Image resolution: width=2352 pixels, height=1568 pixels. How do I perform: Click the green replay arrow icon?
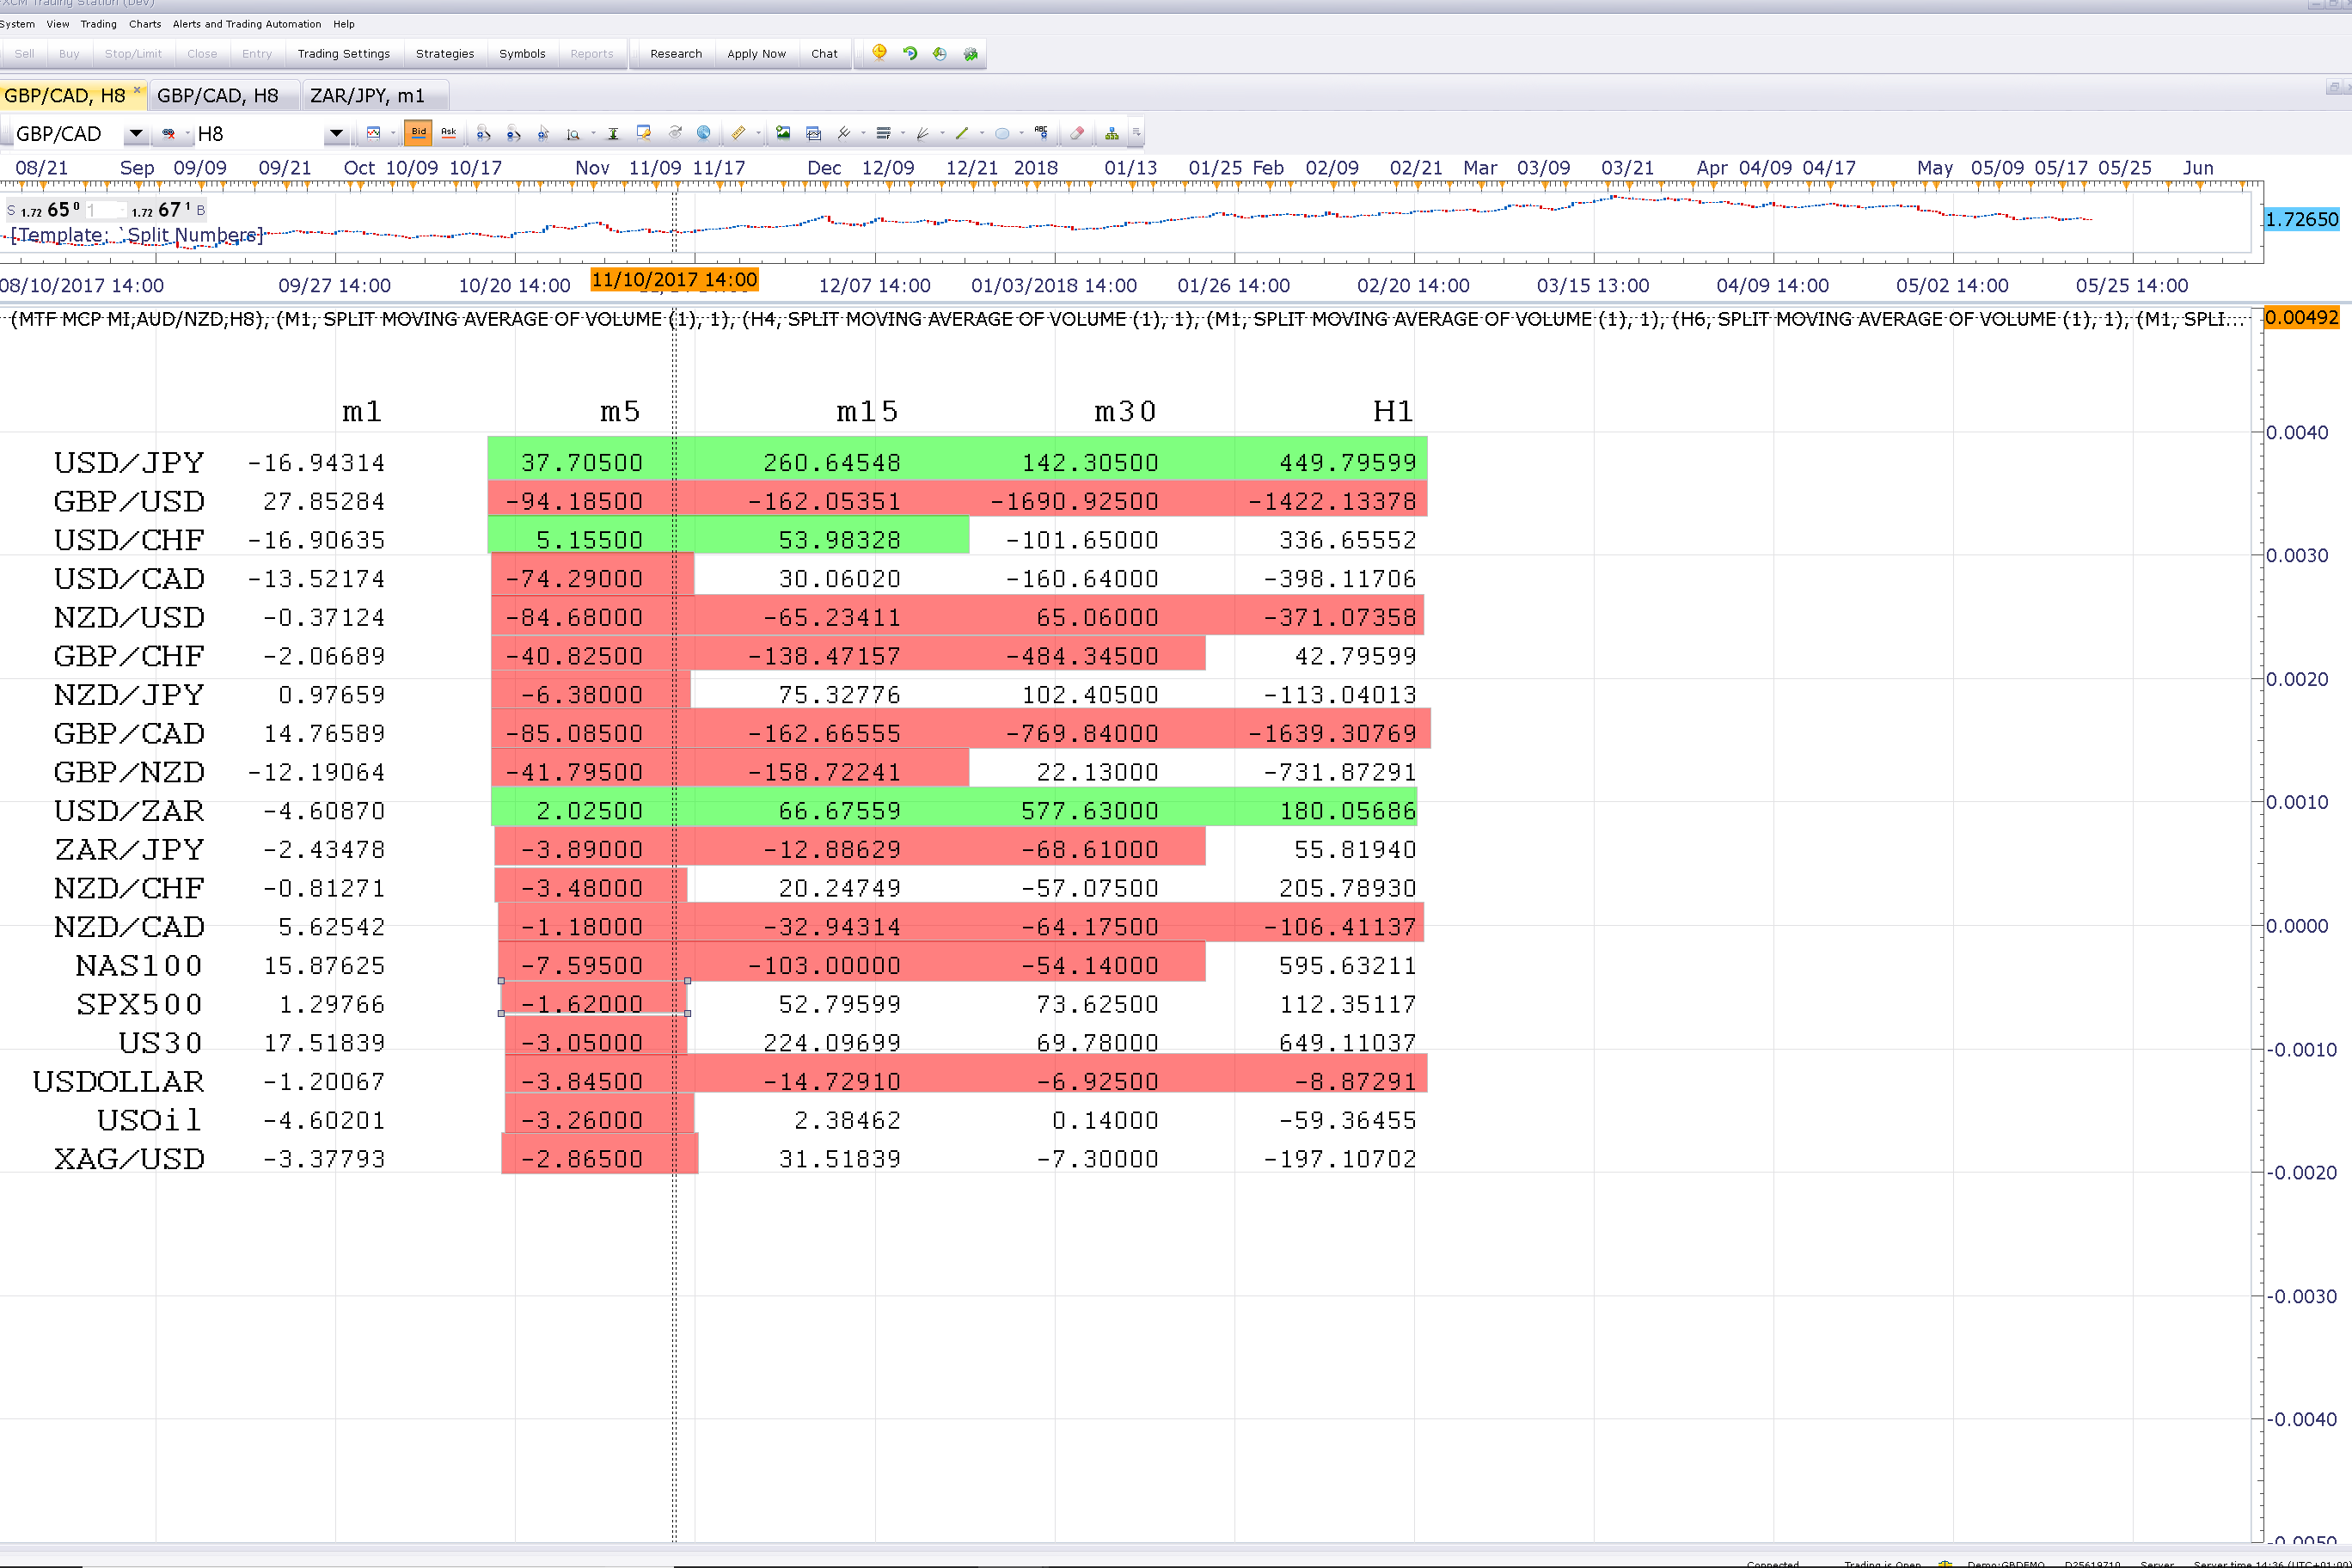[910, 53]
